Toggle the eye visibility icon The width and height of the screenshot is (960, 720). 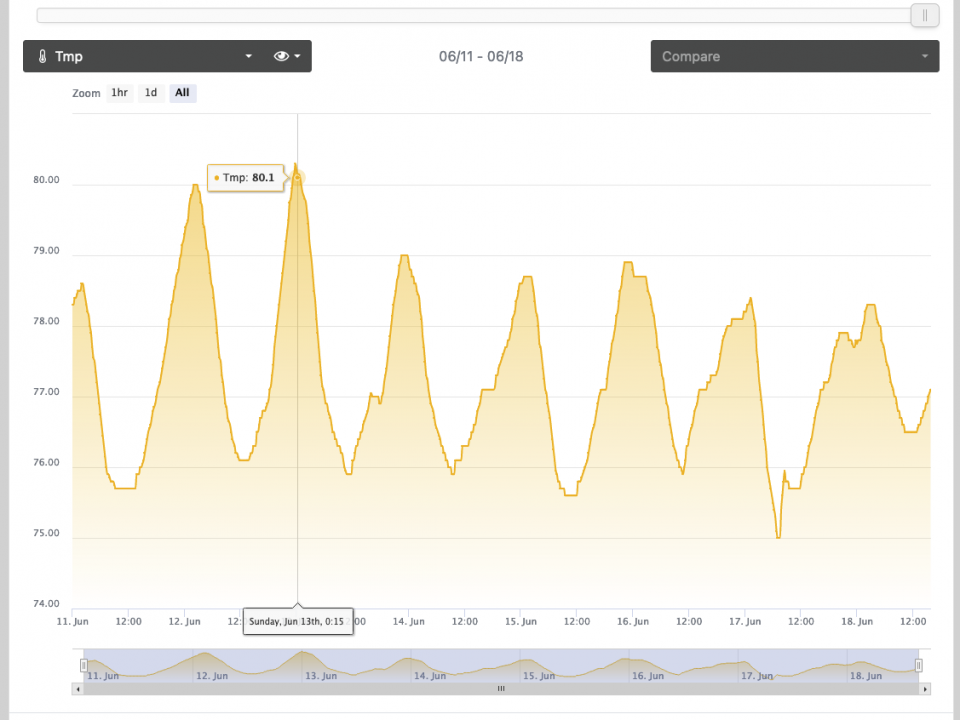[x=281, y=57]
